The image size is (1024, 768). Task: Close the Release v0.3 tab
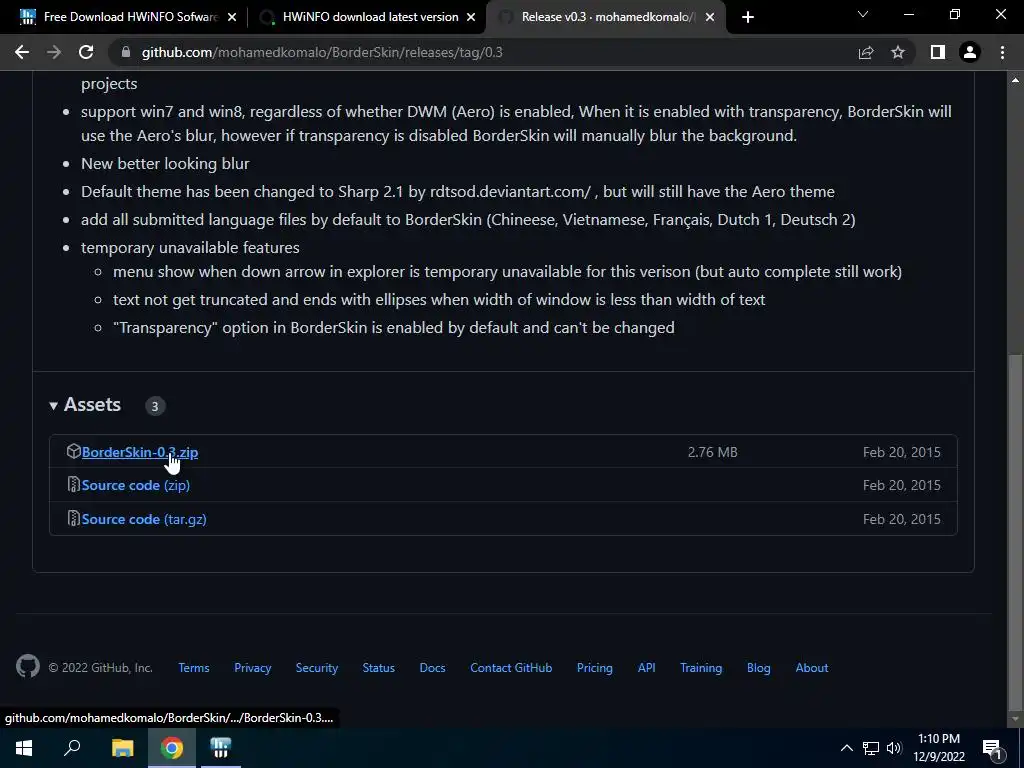pos(711,17)
